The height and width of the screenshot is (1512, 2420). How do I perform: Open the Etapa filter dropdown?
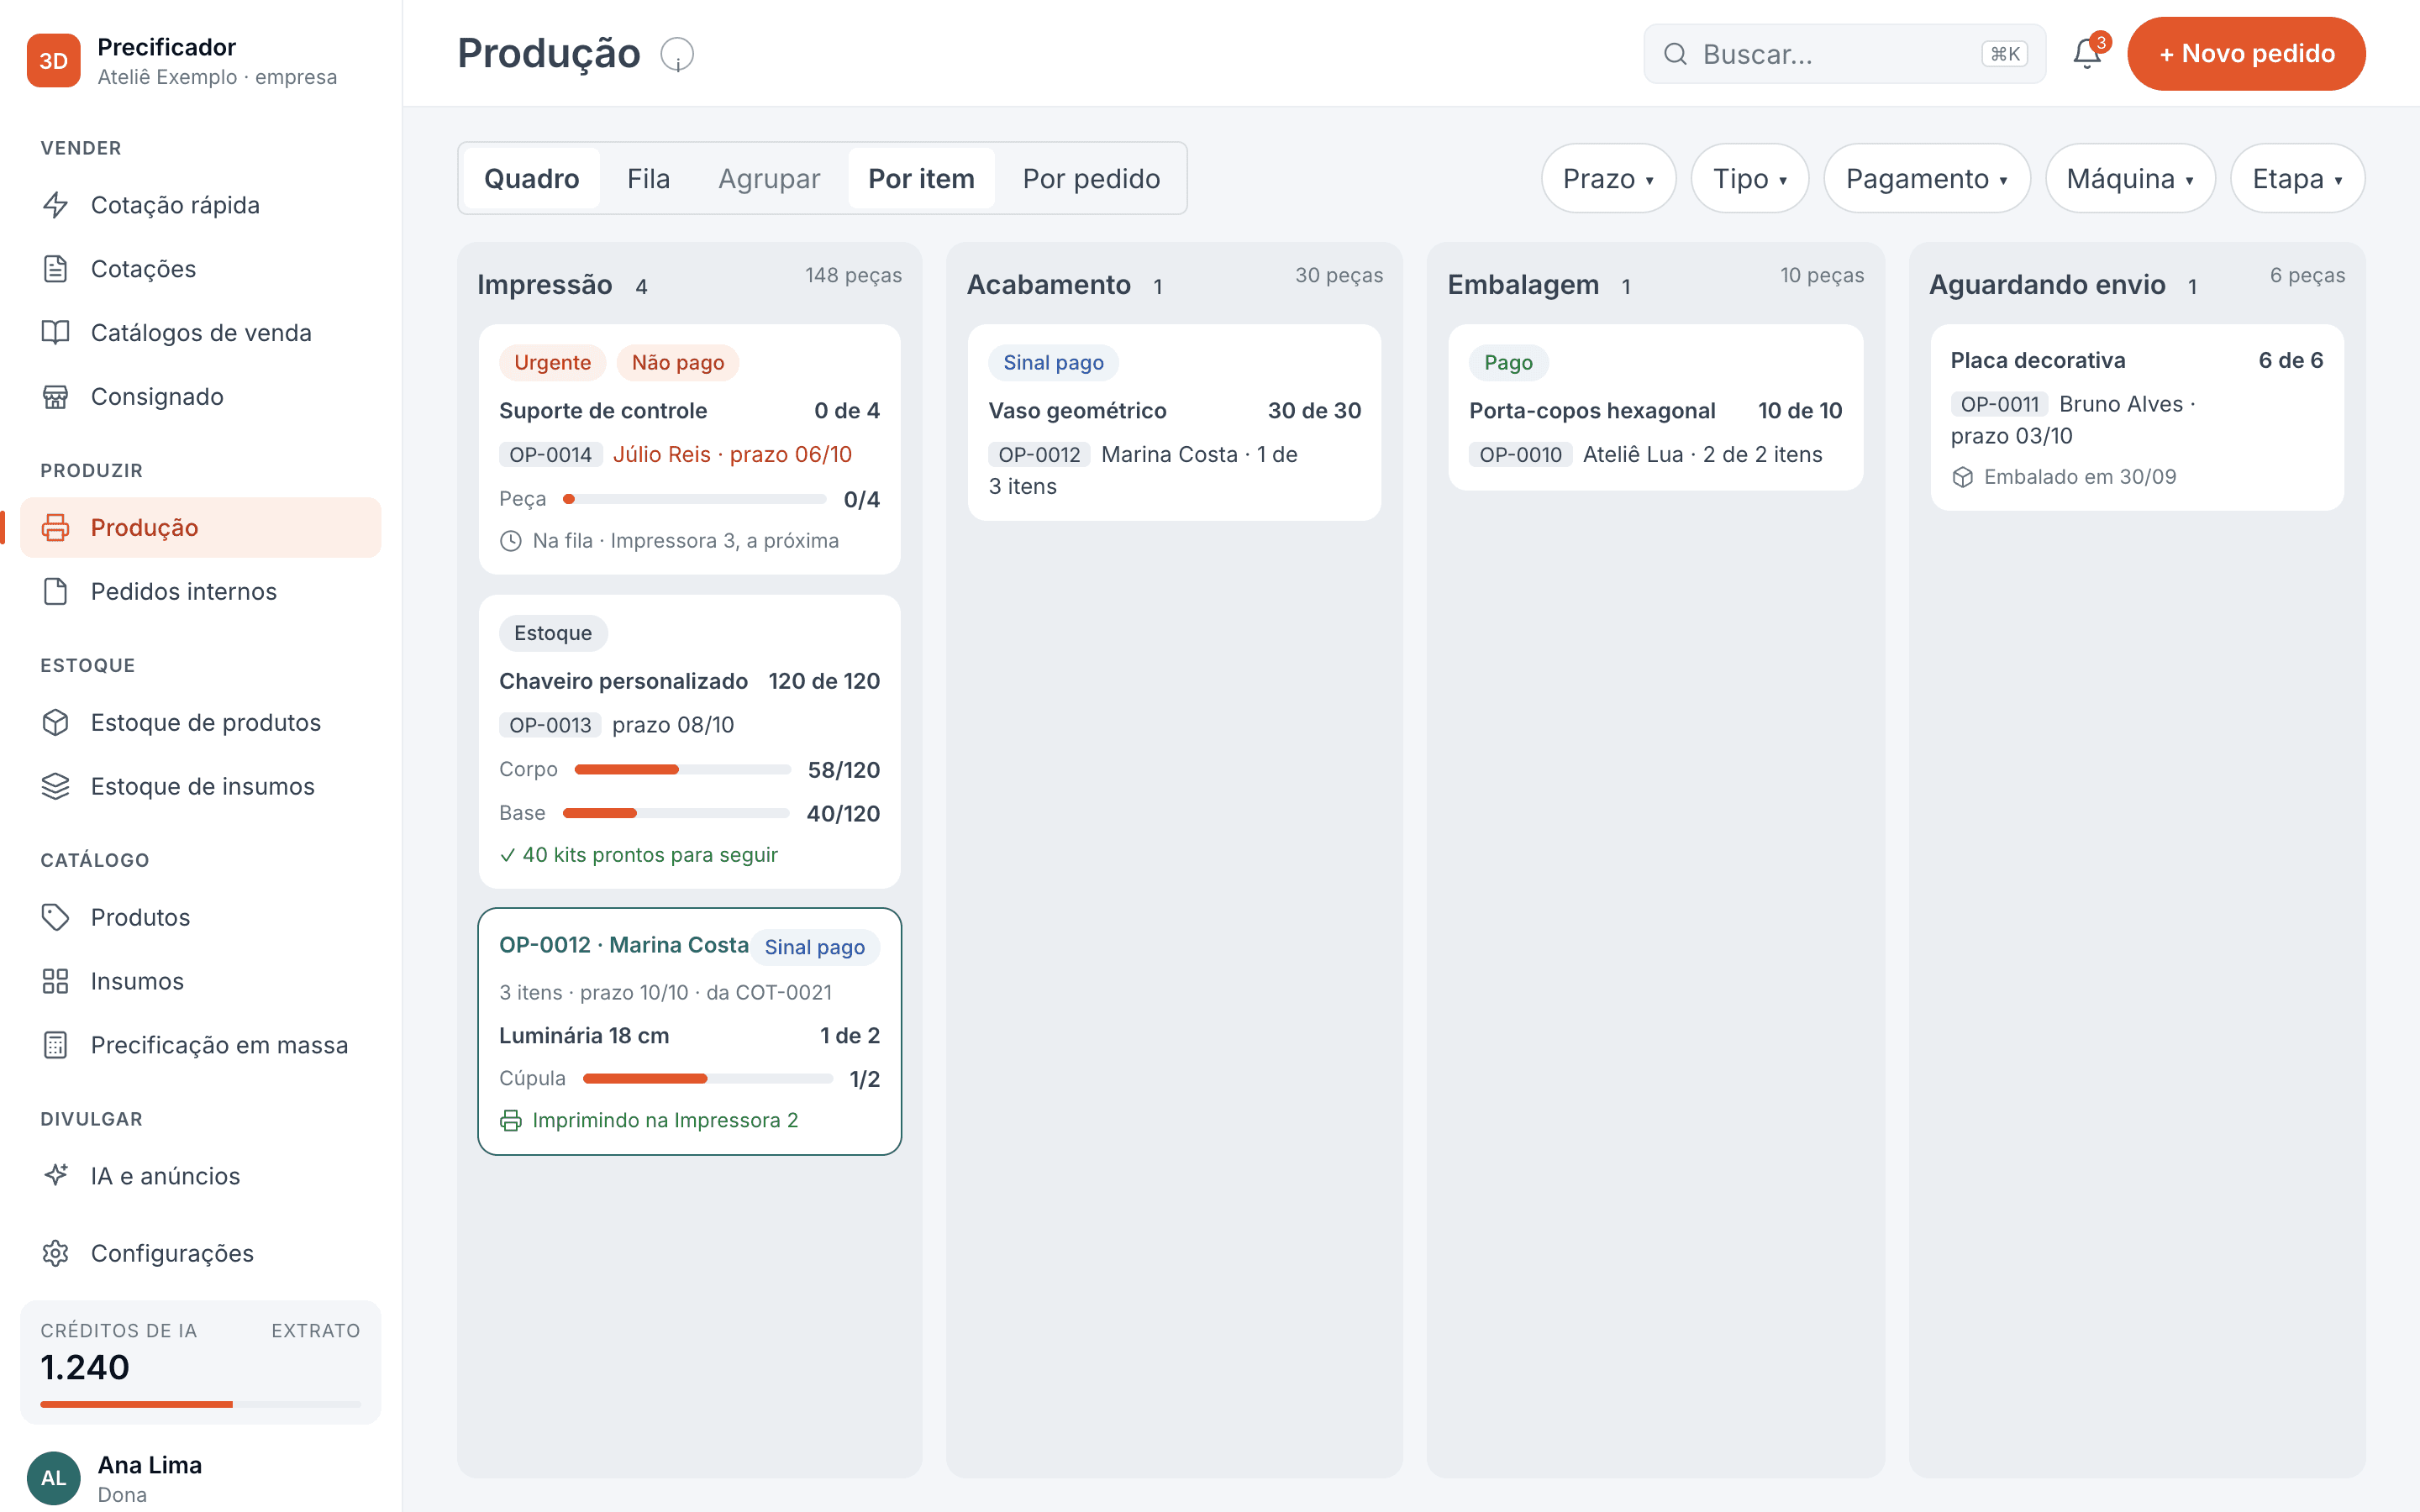2297,179
